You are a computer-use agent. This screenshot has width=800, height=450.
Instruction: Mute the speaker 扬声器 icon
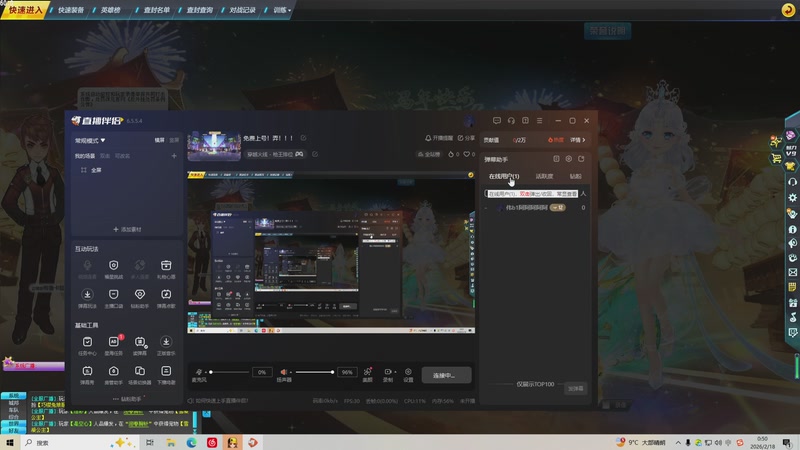click(284, 372)
